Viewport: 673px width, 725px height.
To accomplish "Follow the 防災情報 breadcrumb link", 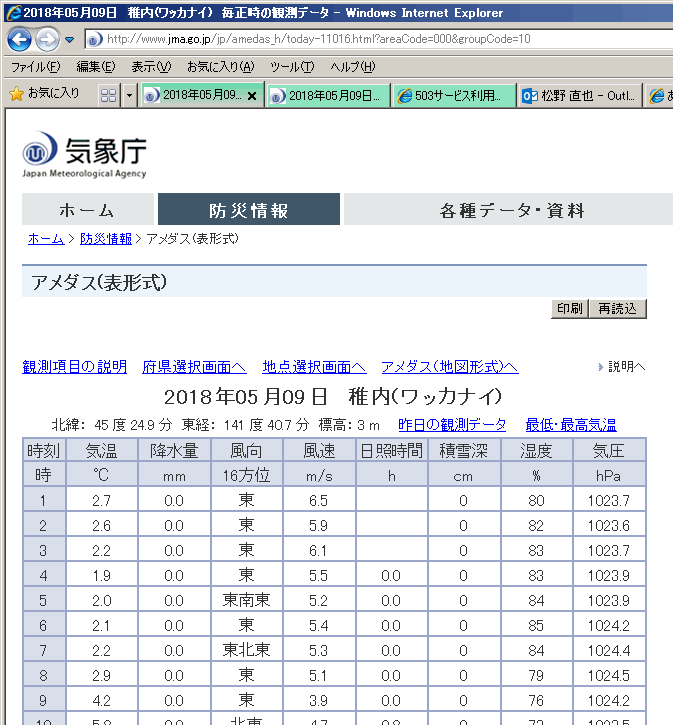I will click(x=106, y=239).
